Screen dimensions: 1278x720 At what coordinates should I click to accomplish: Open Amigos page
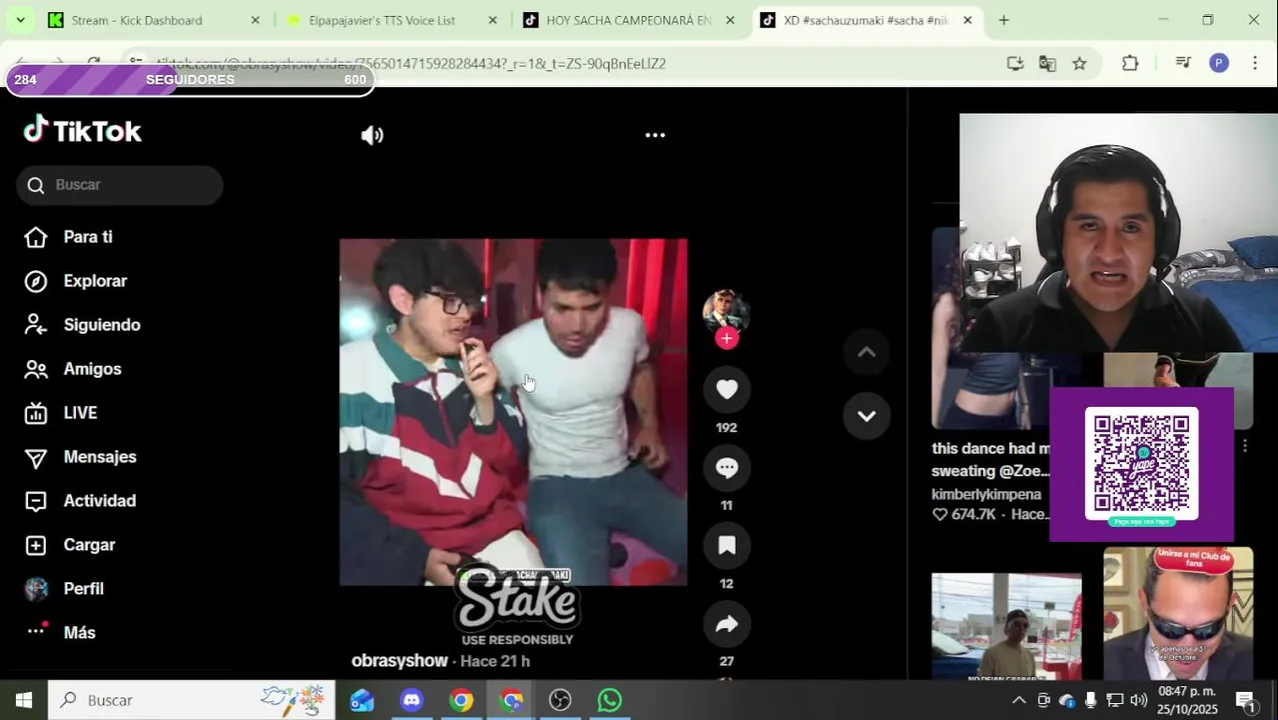click(x=92, y=369)
